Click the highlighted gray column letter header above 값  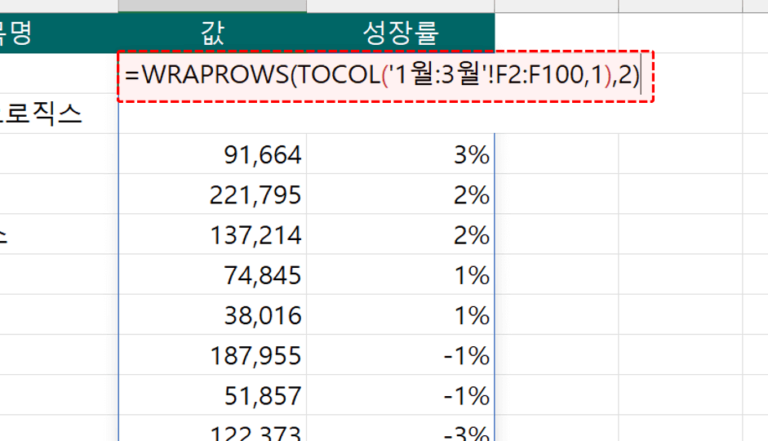(212, 6)
